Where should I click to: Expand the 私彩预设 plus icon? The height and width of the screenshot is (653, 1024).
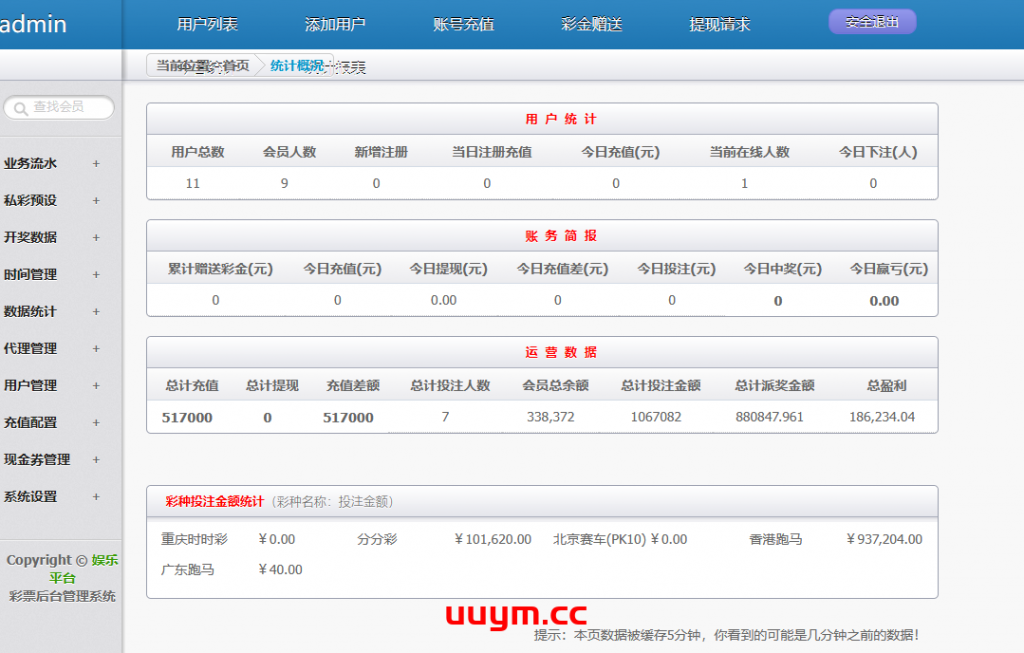point(96,201)
